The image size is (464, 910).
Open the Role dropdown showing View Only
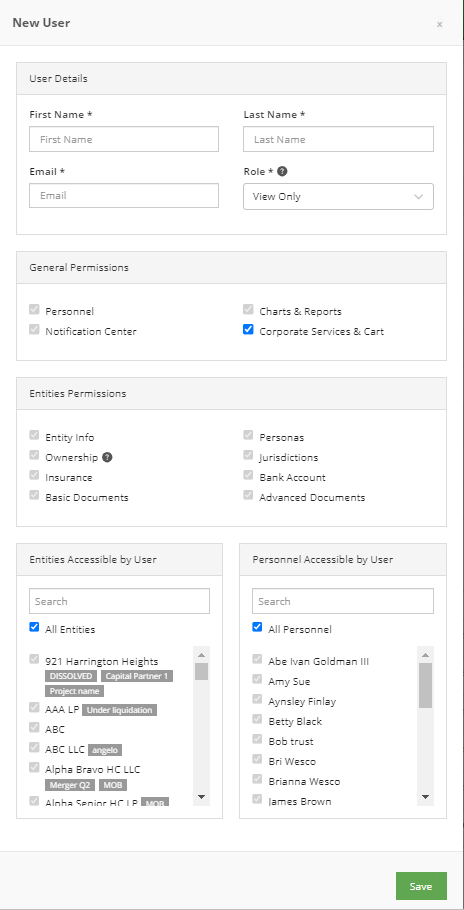(338, 197)
